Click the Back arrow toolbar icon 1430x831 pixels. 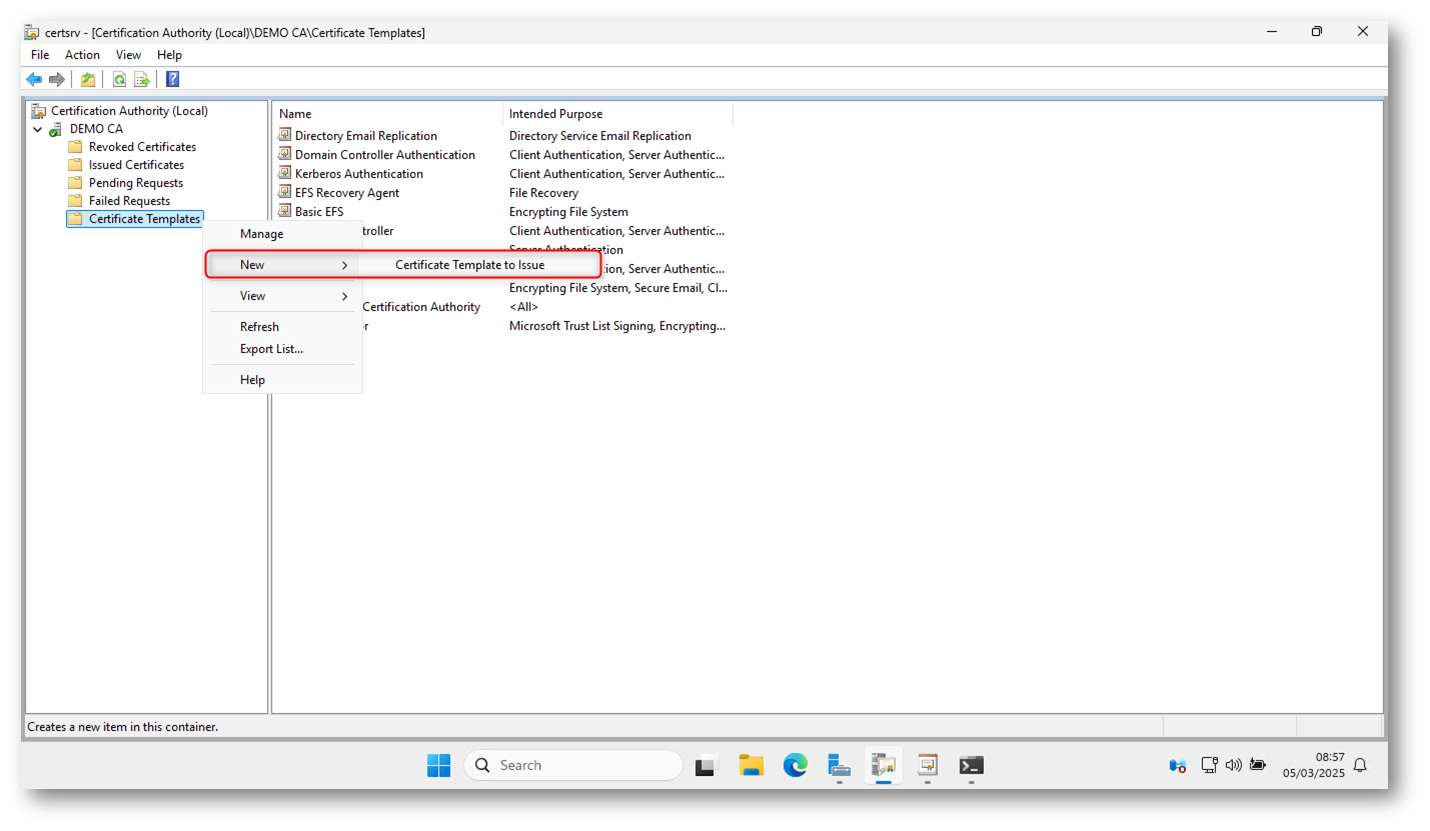(x=34, y=79)
